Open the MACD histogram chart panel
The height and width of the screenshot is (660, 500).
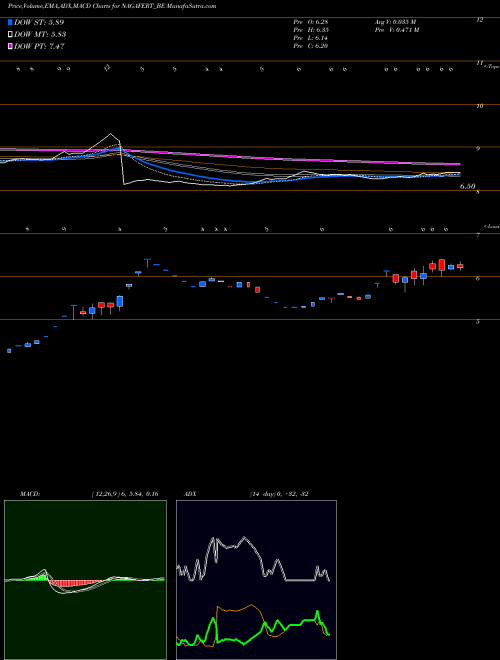(x=85, y=580)
